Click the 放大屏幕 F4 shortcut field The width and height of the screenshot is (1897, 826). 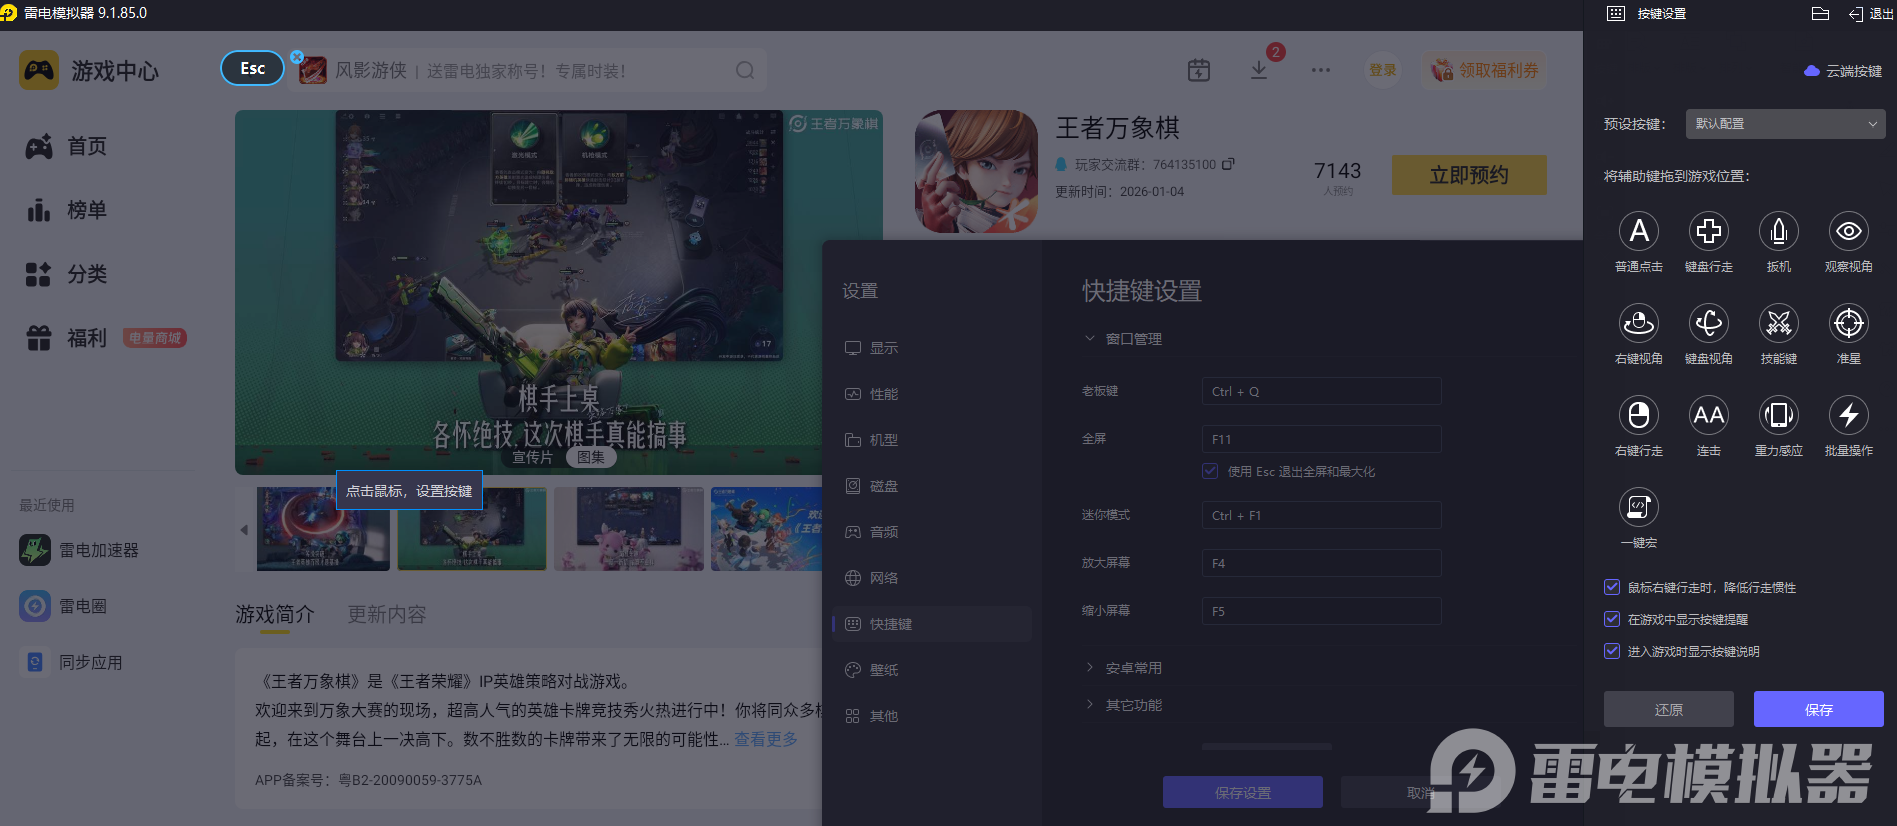(1321, 563)
